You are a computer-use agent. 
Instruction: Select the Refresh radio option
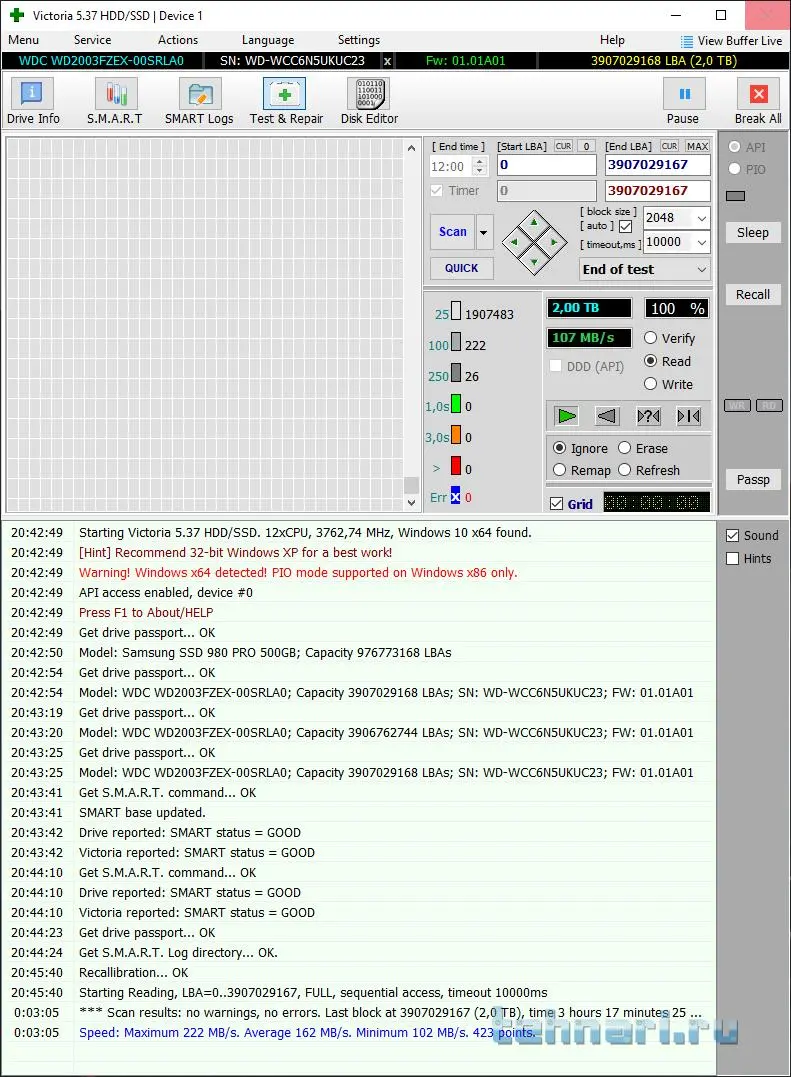[624, 470]
